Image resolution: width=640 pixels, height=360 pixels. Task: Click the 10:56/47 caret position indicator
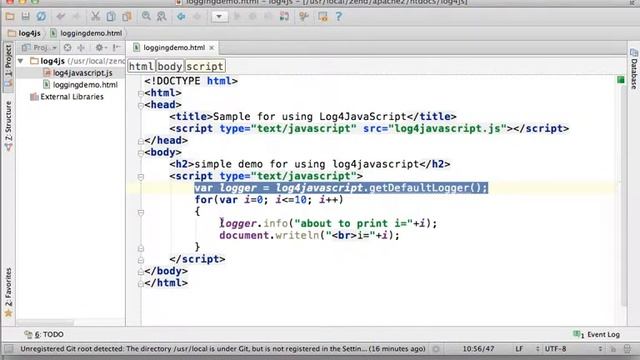click(478, 349)
